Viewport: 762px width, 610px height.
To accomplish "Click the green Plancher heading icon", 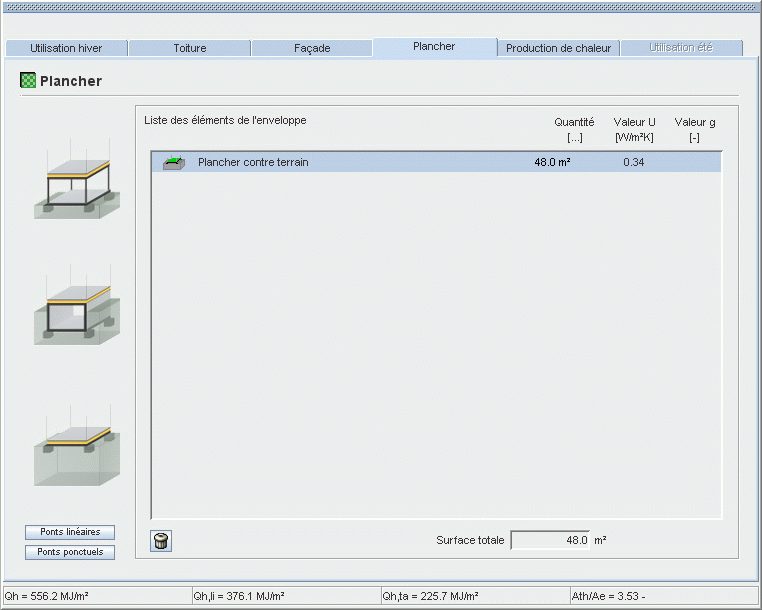I will pos(28,81).
